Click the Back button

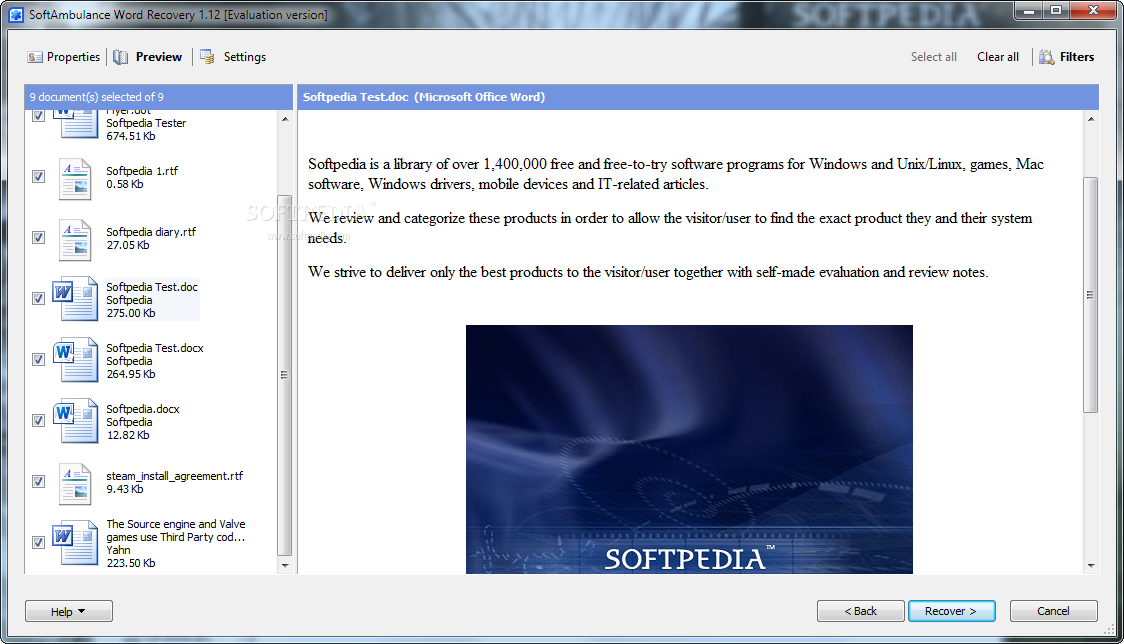860,611
